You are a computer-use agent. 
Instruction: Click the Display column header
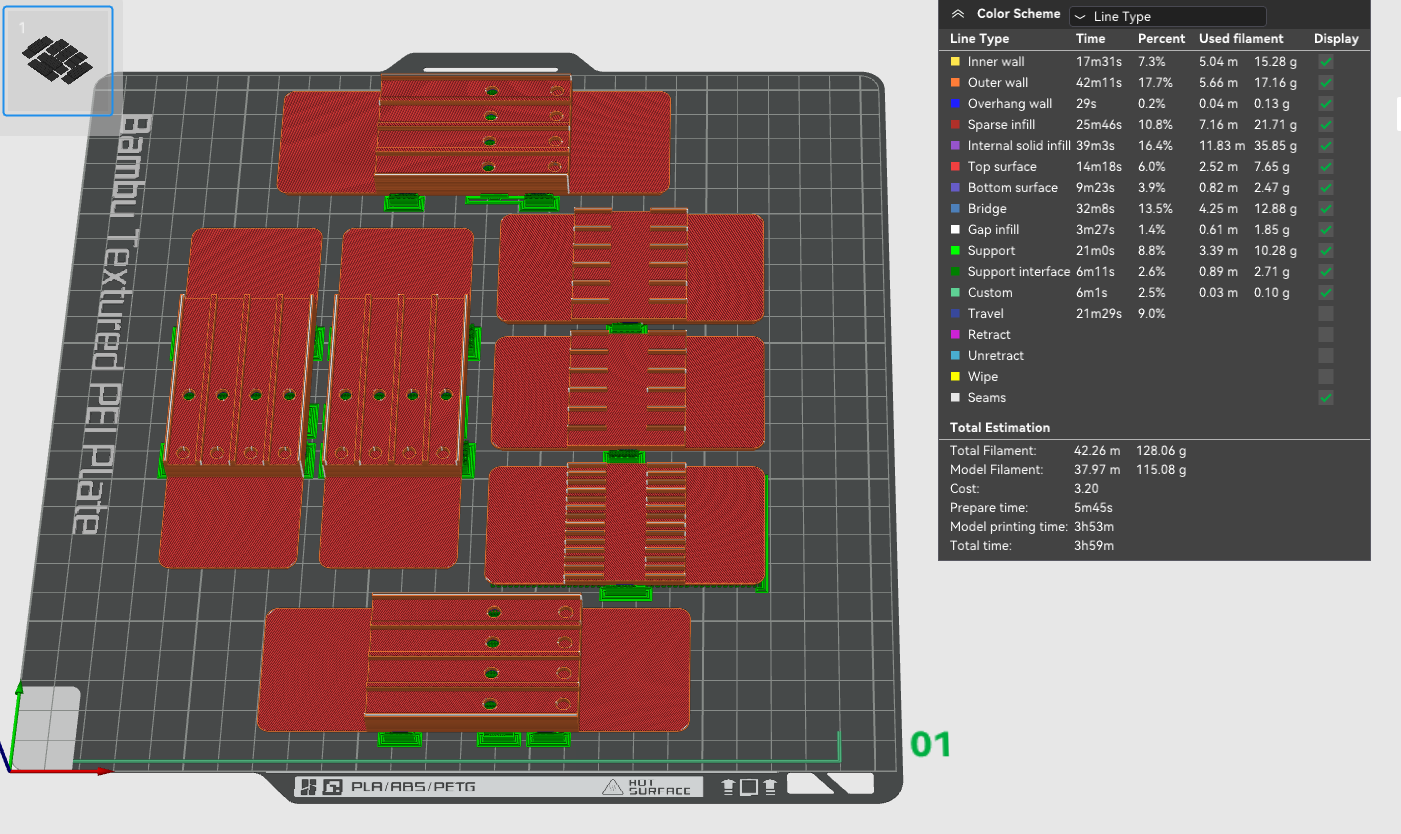1335,39
